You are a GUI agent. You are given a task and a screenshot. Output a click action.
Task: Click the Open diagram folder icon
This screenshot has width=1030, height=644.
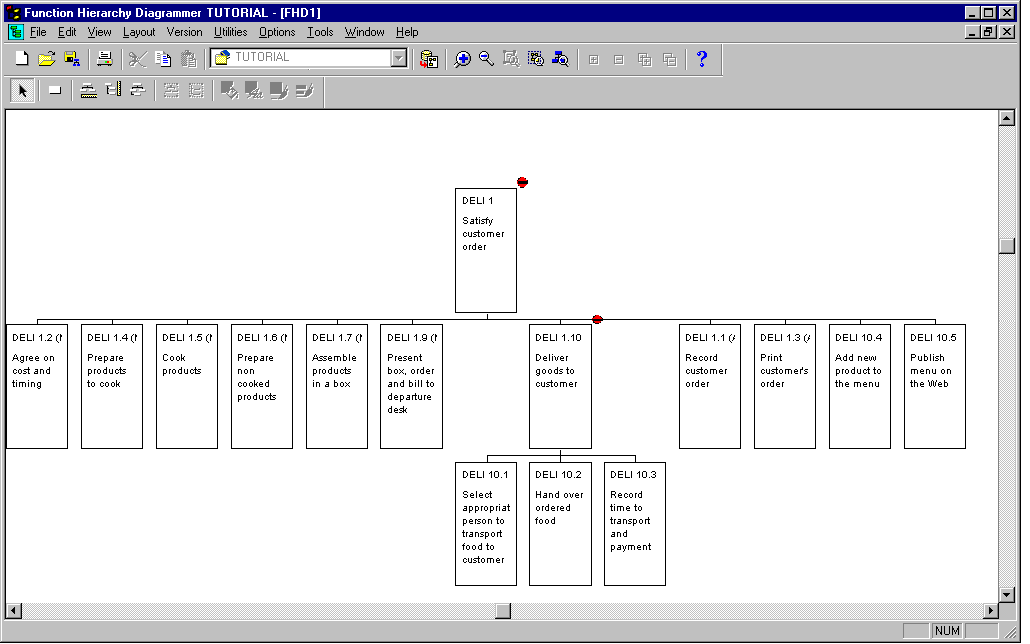tap(46, 59)
